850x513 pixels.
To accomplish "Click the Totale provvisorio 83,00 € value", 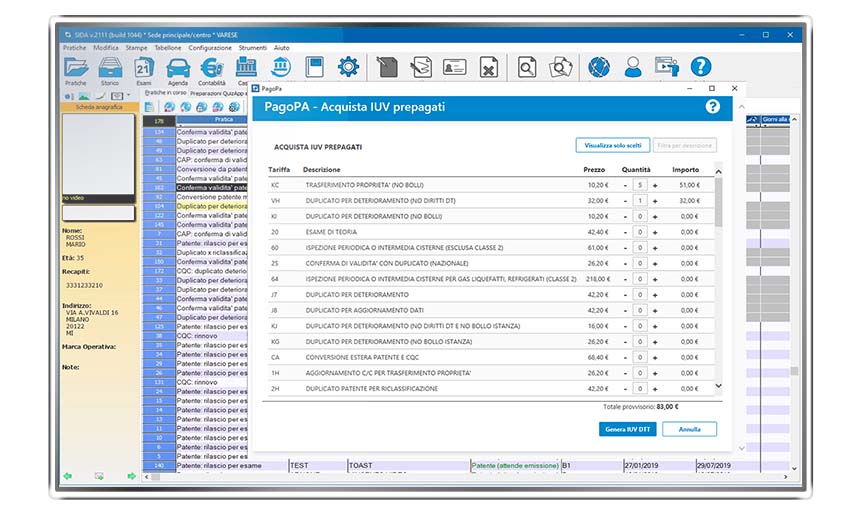I will pos(667,407).
